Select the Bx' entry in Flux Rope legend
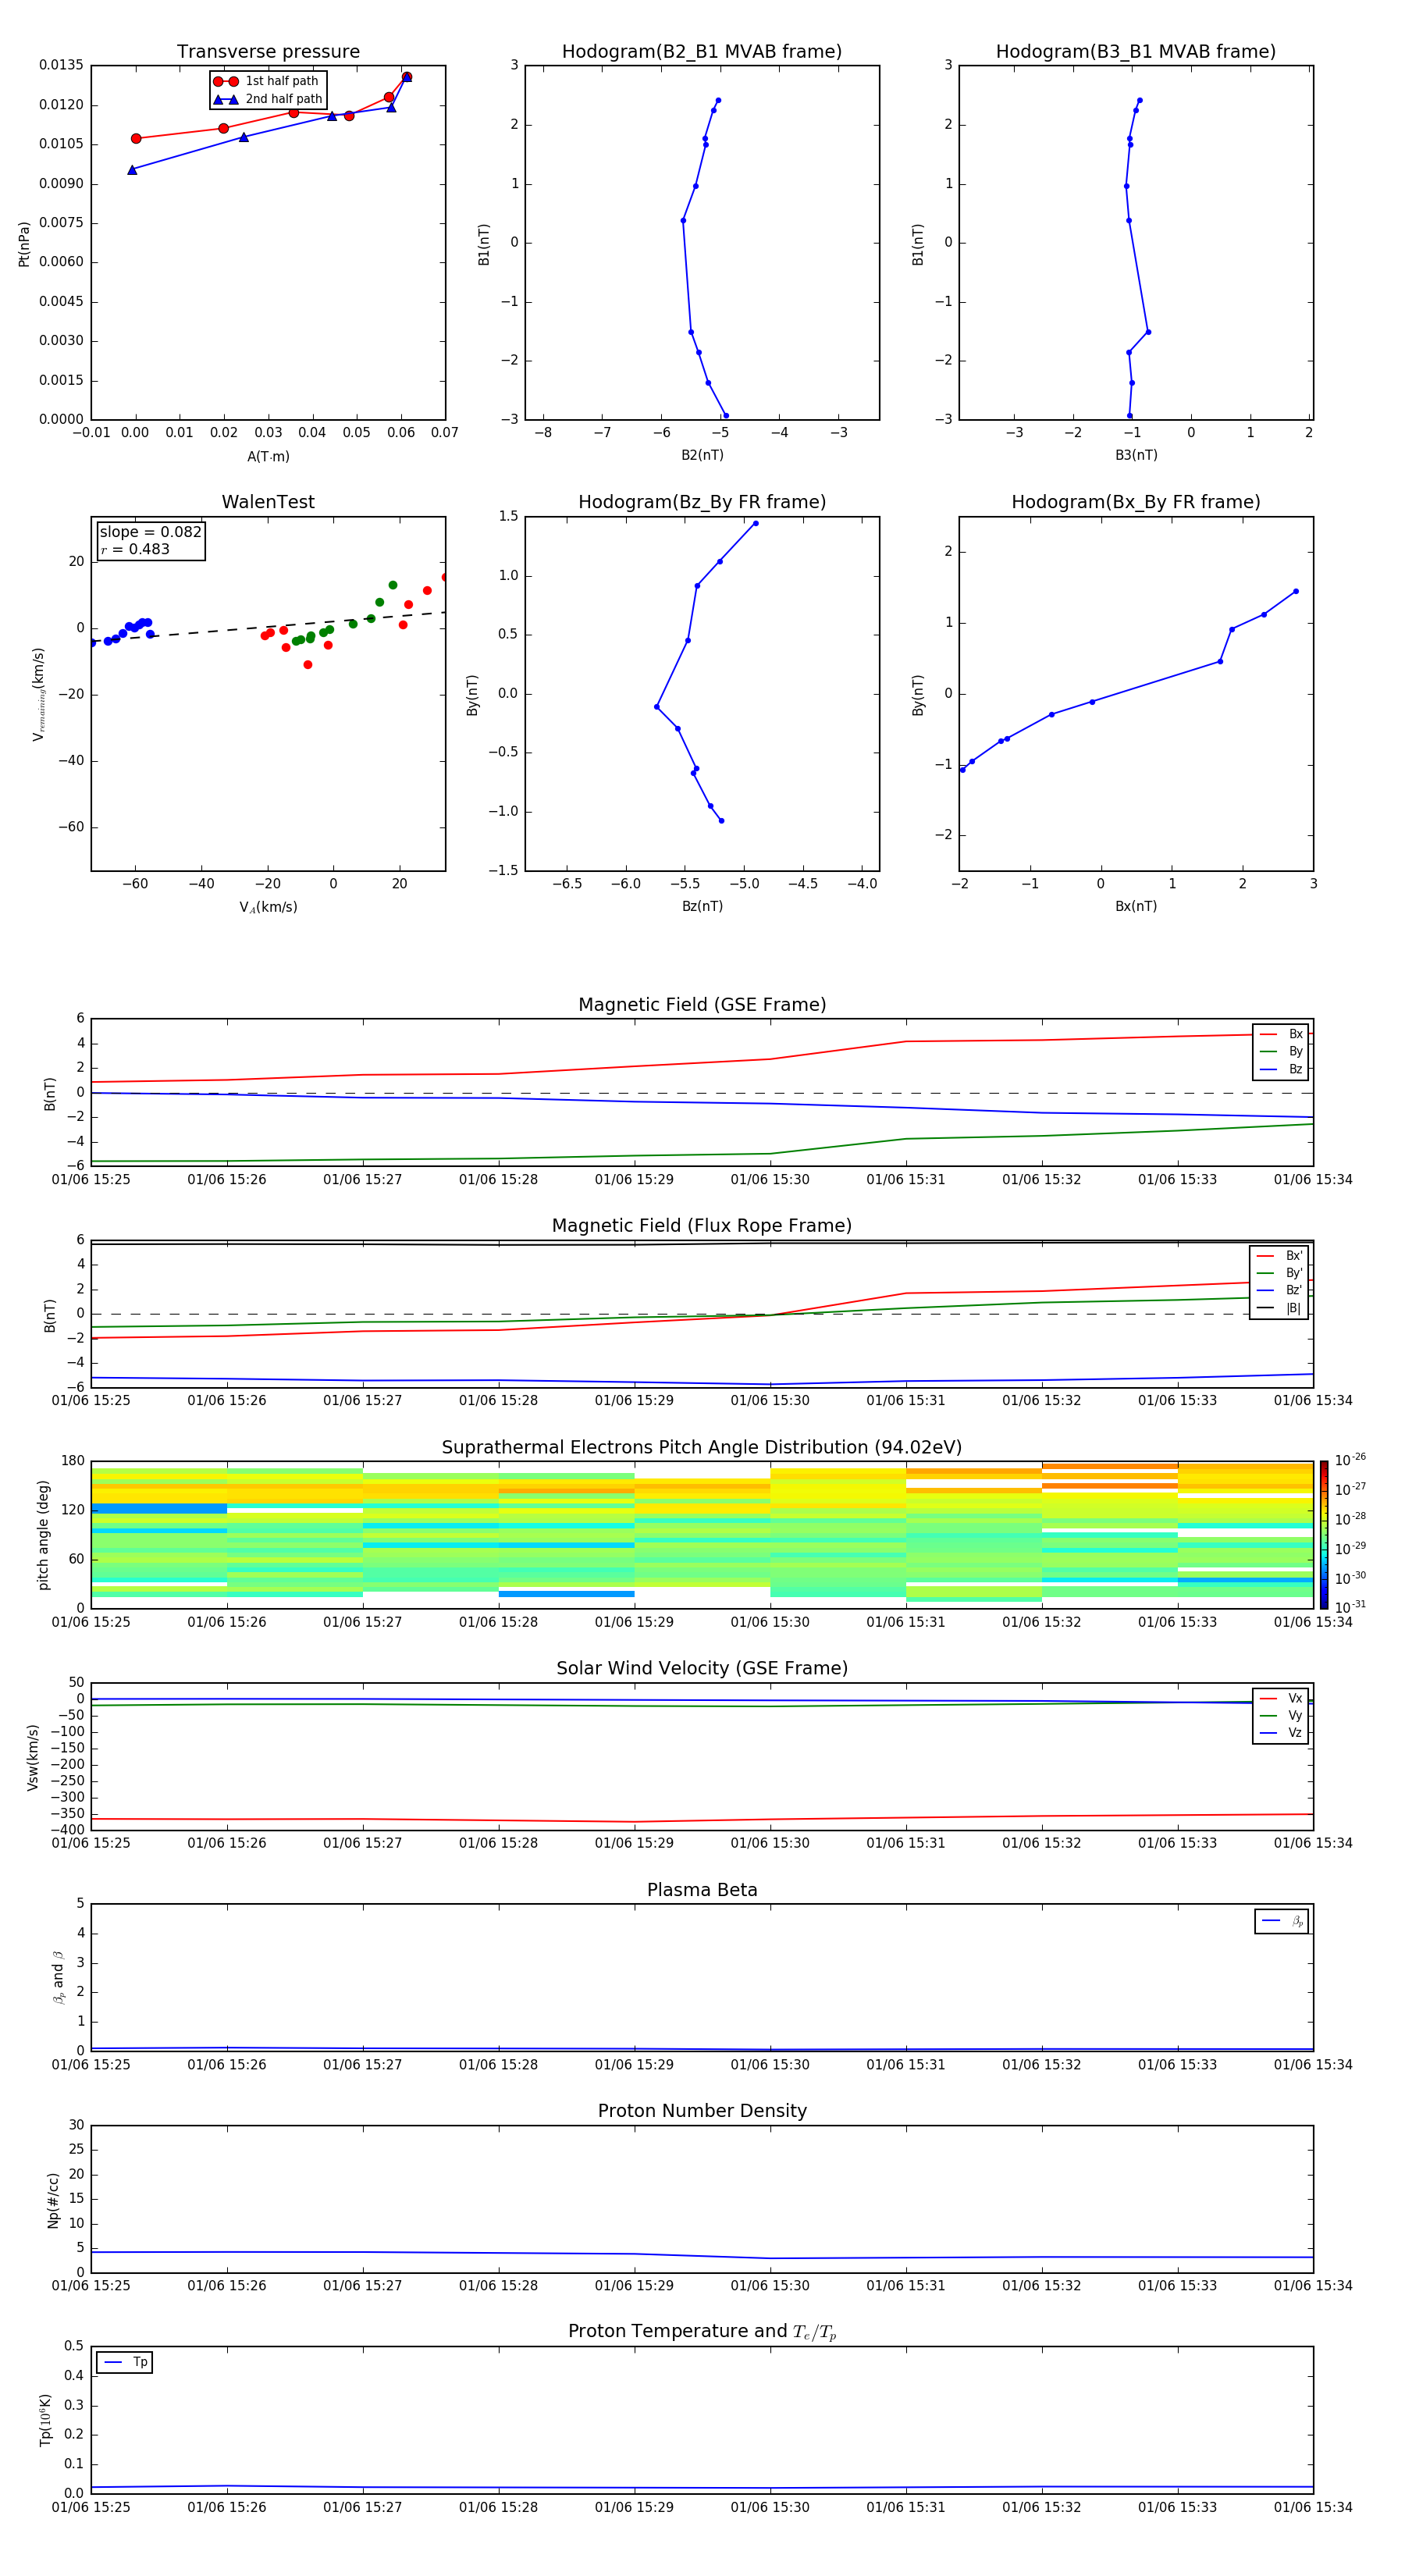Image resolution: width=1405 pixels, height=2576 pixels. pos(1279,1256)
